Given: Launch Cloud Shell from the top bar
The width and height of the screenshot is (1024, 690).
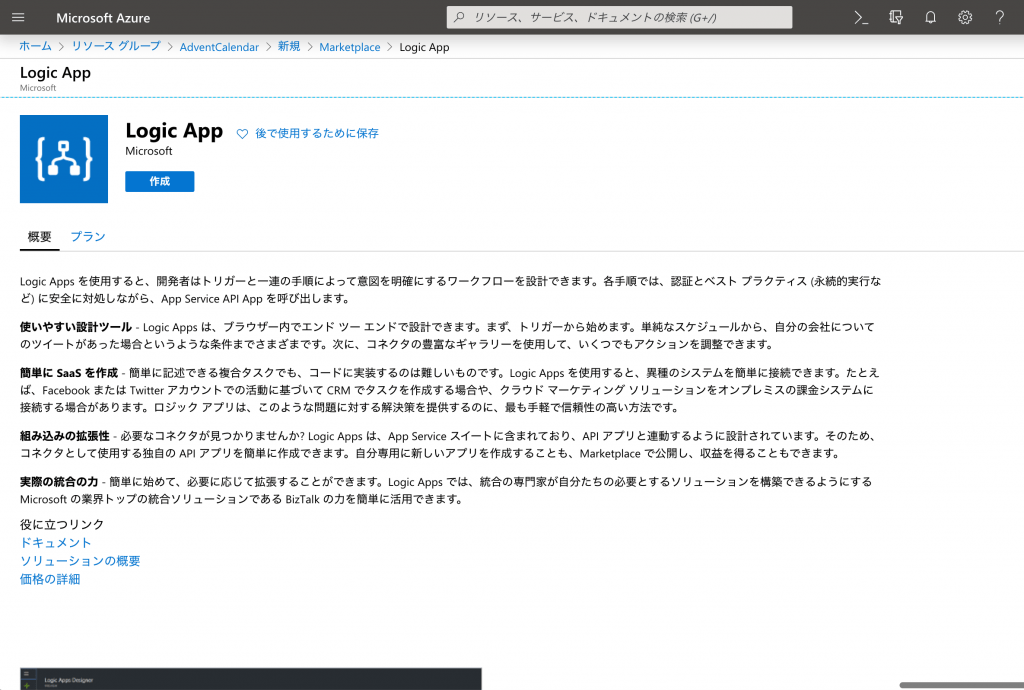Looking at the screenshot, I should (x=861, y=18).
